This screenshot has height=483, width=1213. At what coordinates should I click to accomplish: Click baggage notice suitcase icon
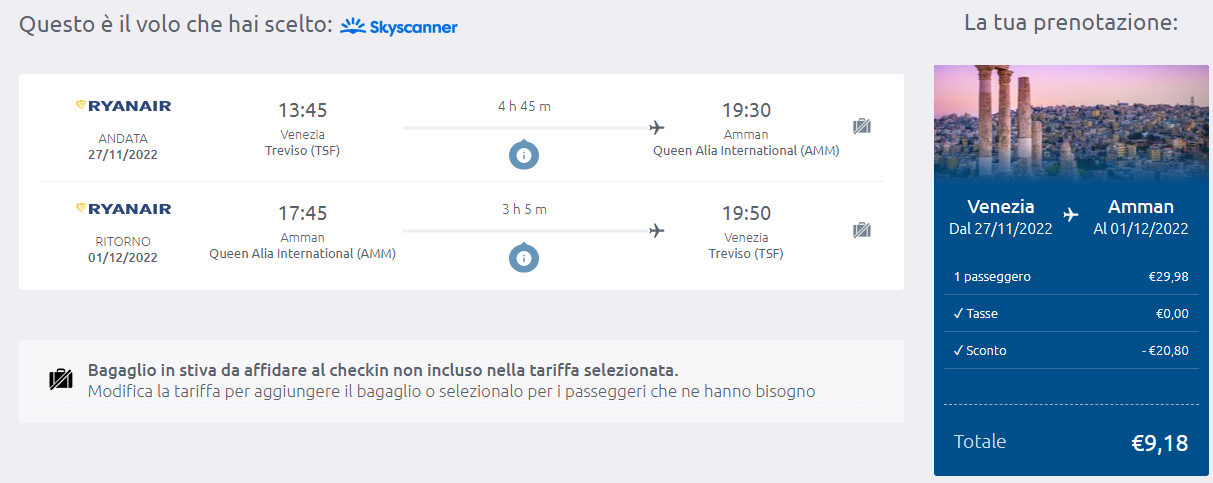coord(61,380)
